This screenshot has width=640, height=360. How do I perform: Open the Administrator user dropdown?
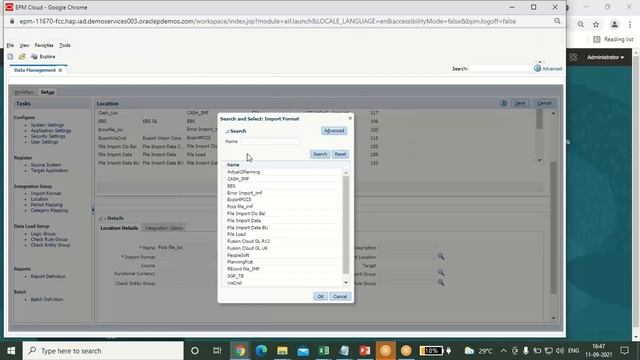(605, 58)
